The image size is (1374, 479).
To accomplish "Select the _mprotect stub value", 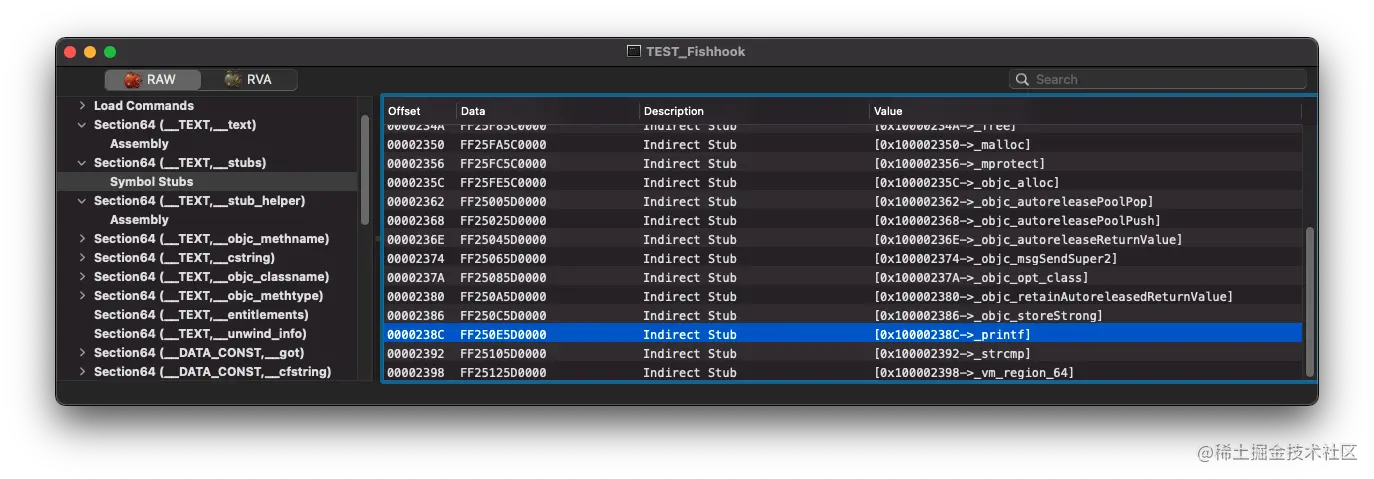I will [959, 164].
